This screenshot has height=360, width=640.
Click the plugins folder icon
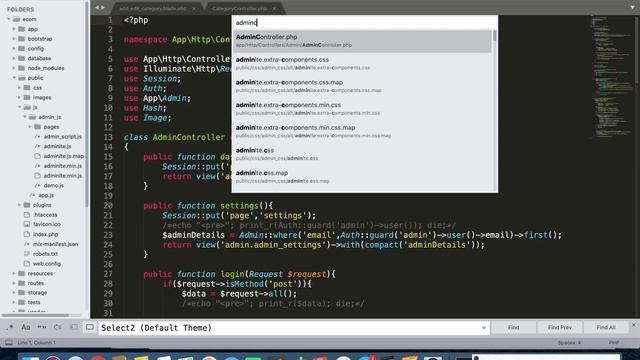click(x=27, y=205)
